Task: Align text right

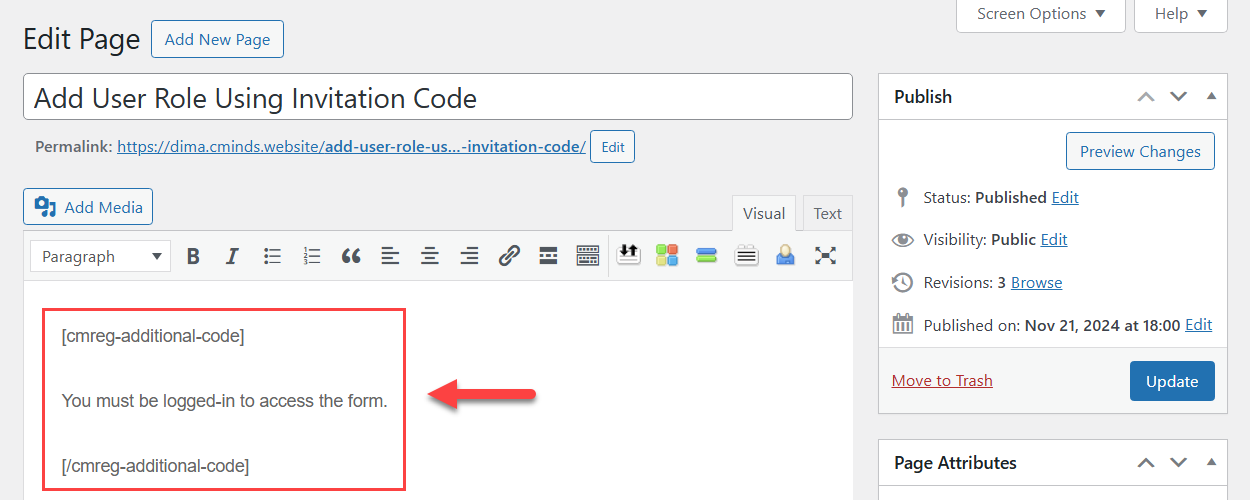Action: [469, 256]
